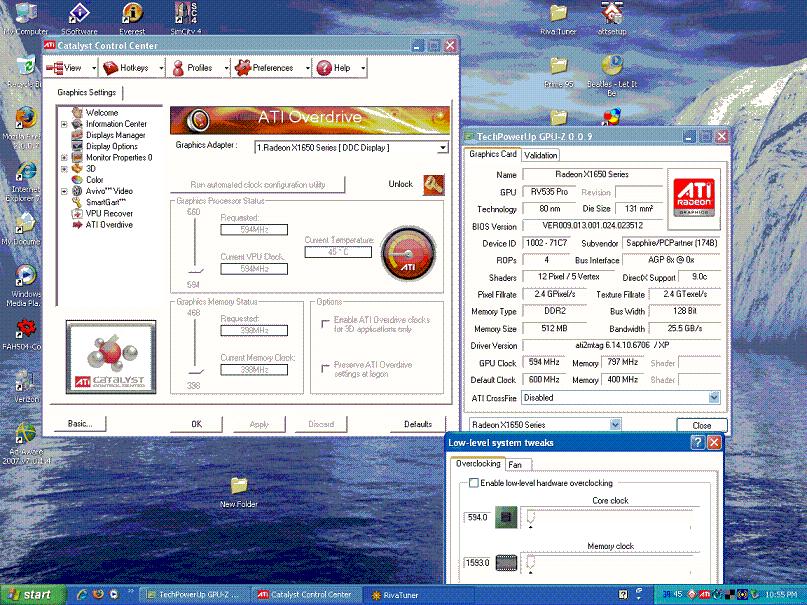Open the View toolbar menu in Catalyst
The image size is (807, 605).
[65, 68]
